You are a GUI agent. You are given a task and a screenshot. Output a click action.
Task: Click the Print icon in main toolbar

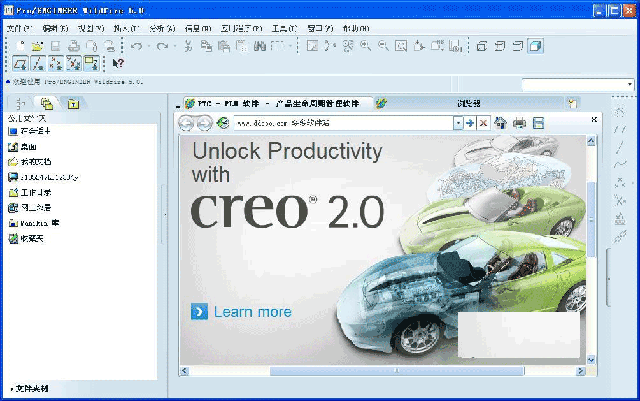[x=74, y=46]
